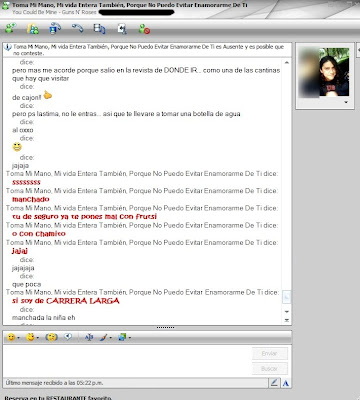Click the contact name in title bar
The width and height of the screenshot is (360, 400).
click(x=130, y=5)
